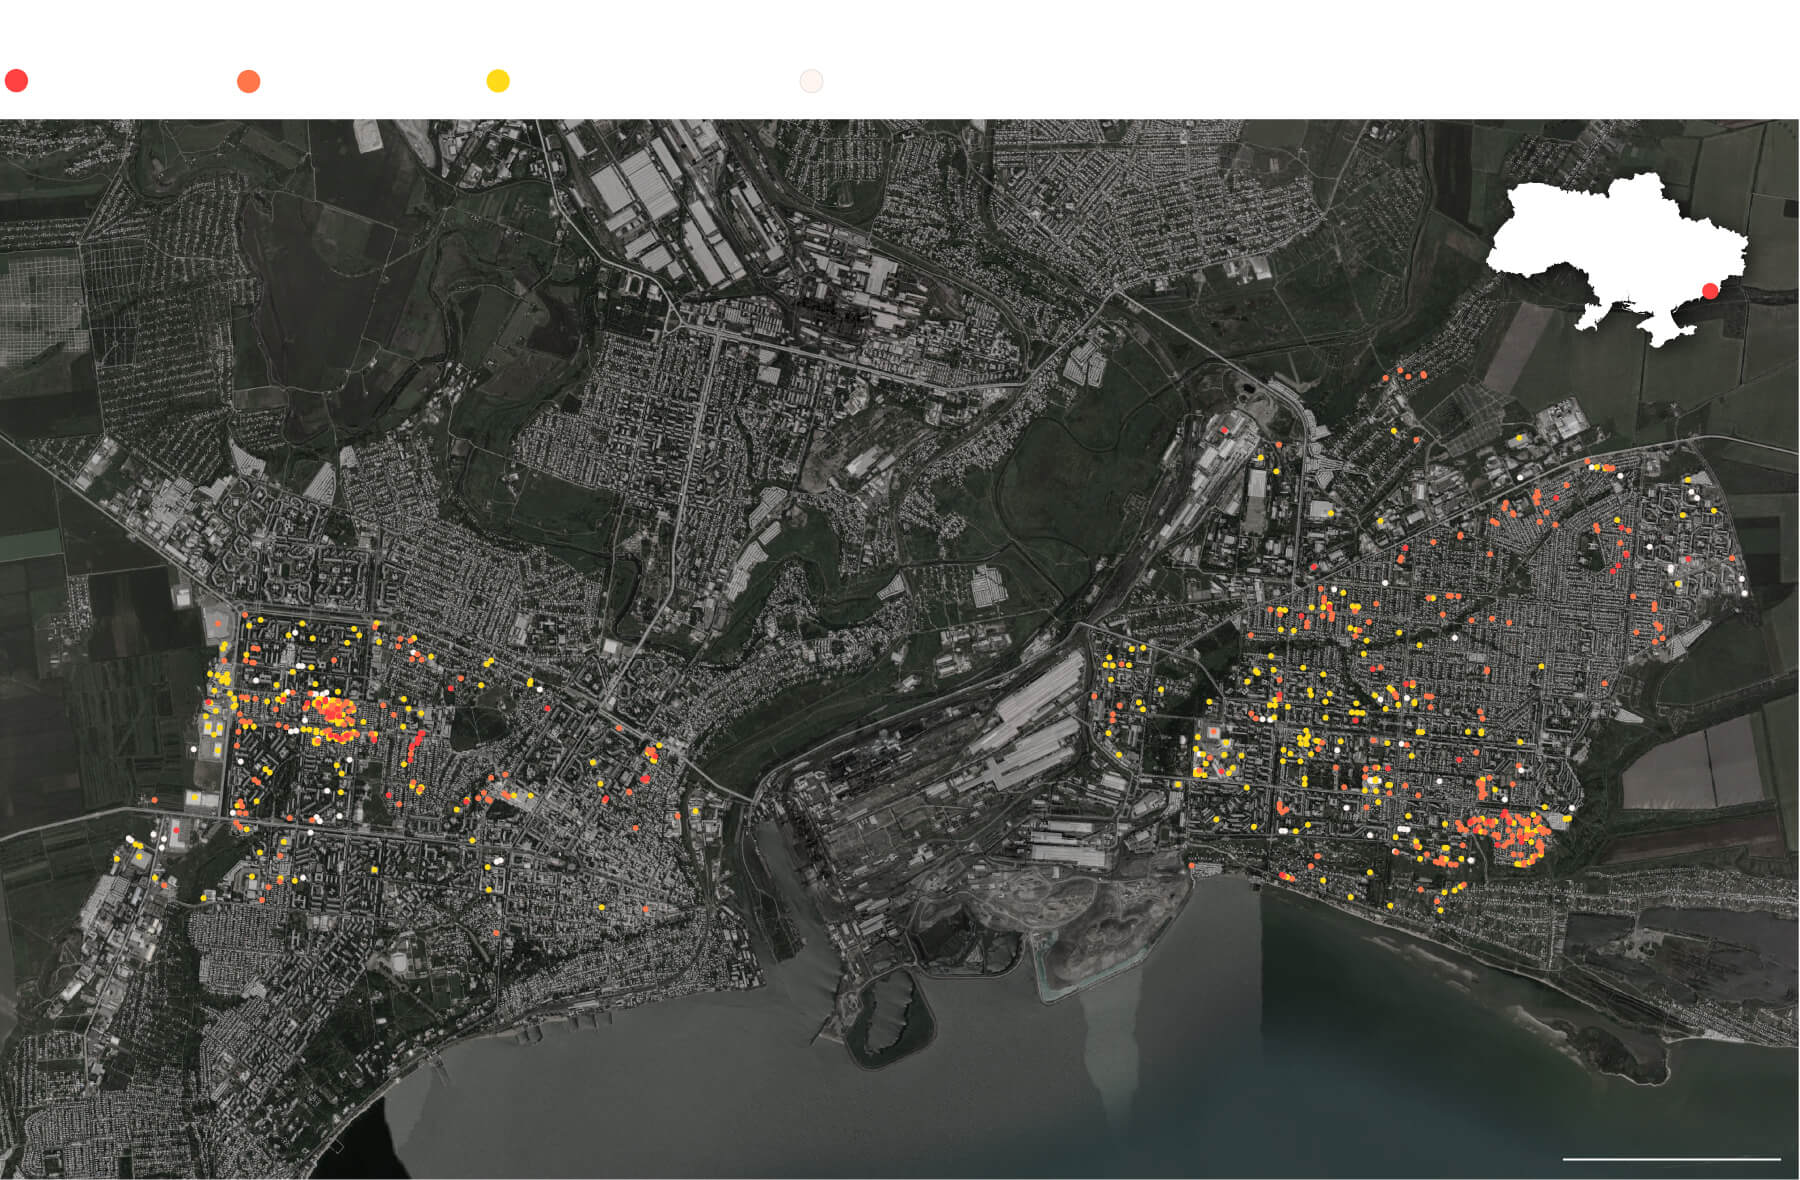Click the dense red-orange cluster in western district
Viewport: 1800px width, 1180px height.
pyautogui.click(x=332, y=715)
